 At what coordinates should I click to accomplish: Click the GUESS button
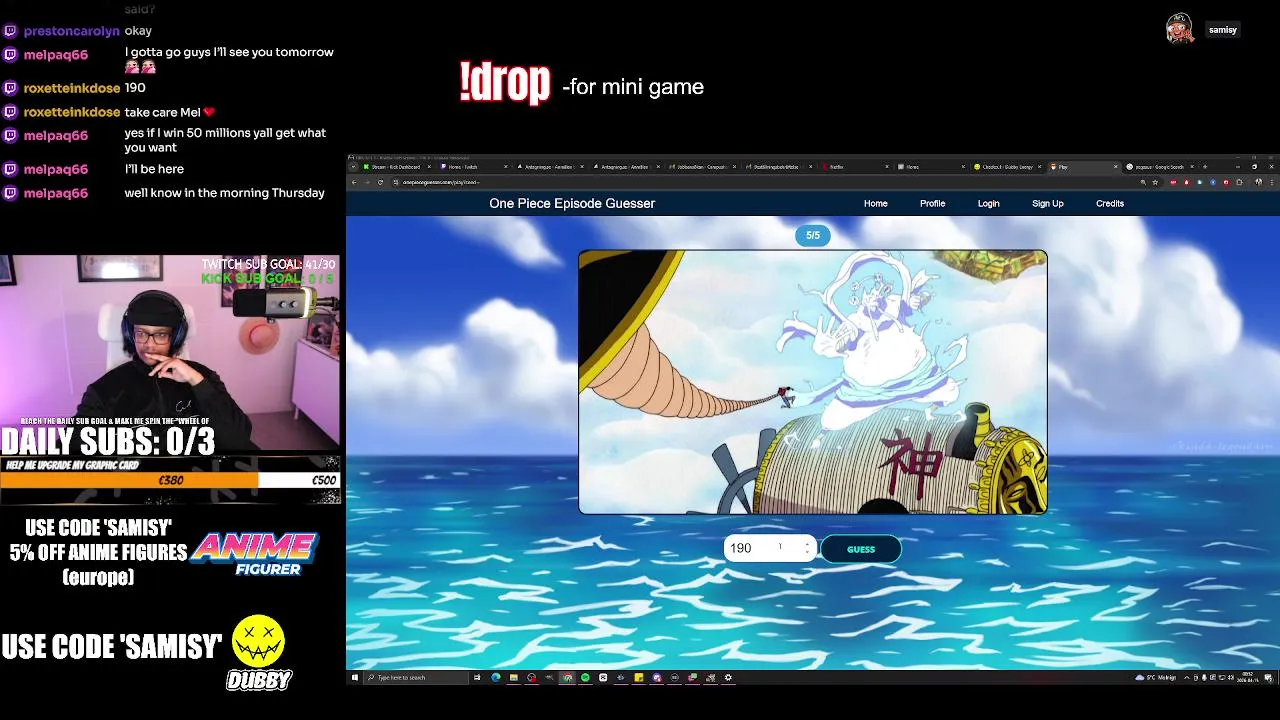tap(860, 549)
